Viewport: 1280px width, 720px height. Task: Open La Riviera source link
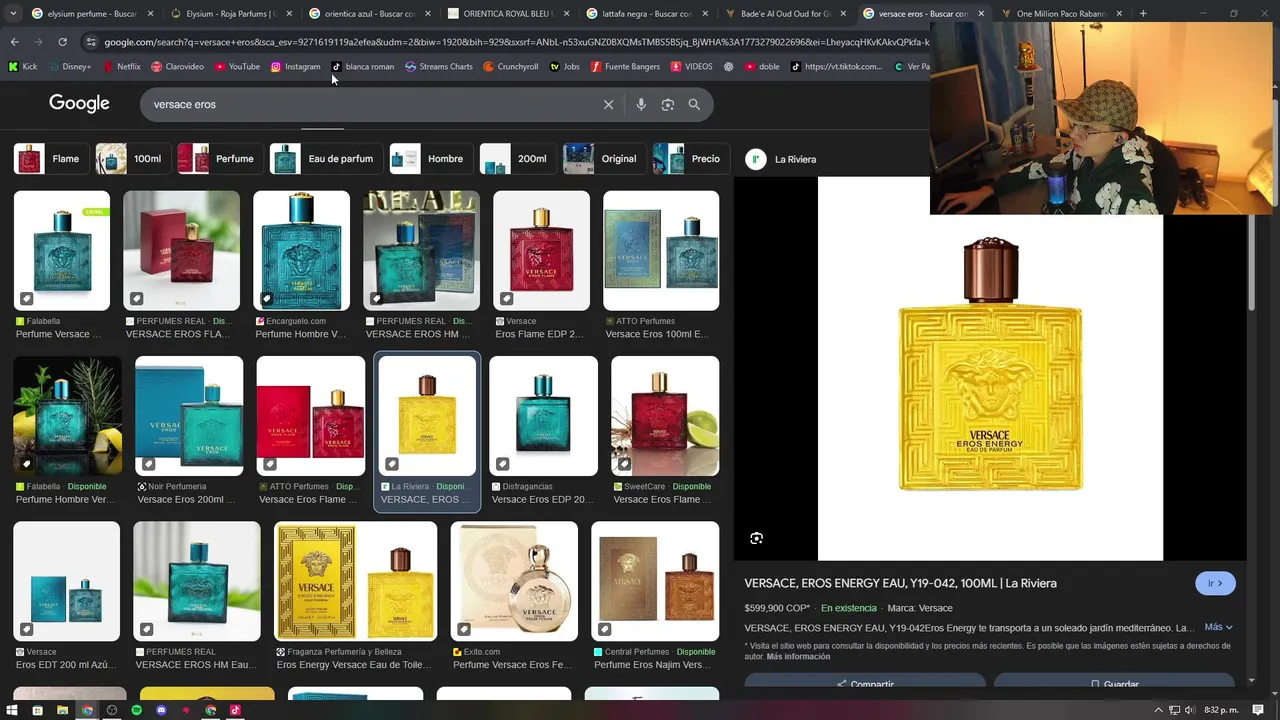click(x=782, y=159)
